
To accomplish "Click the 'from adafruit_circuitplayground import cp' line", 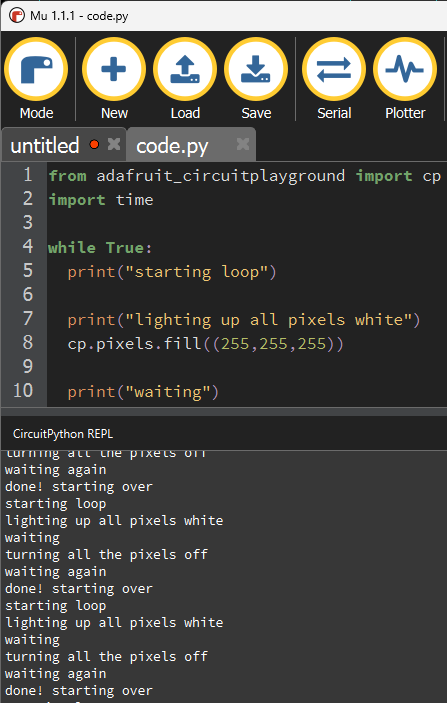I will point(245,176).
